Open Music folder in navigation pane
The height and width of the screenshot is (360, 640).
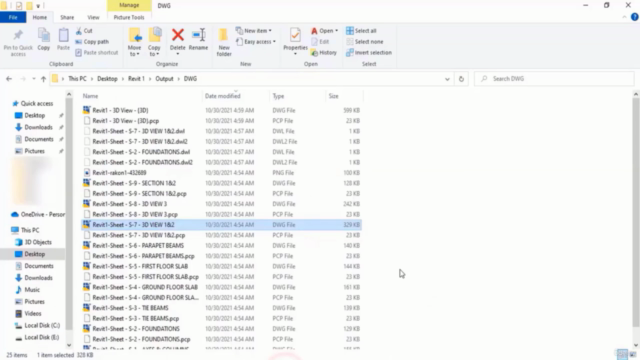pos(27,290)
